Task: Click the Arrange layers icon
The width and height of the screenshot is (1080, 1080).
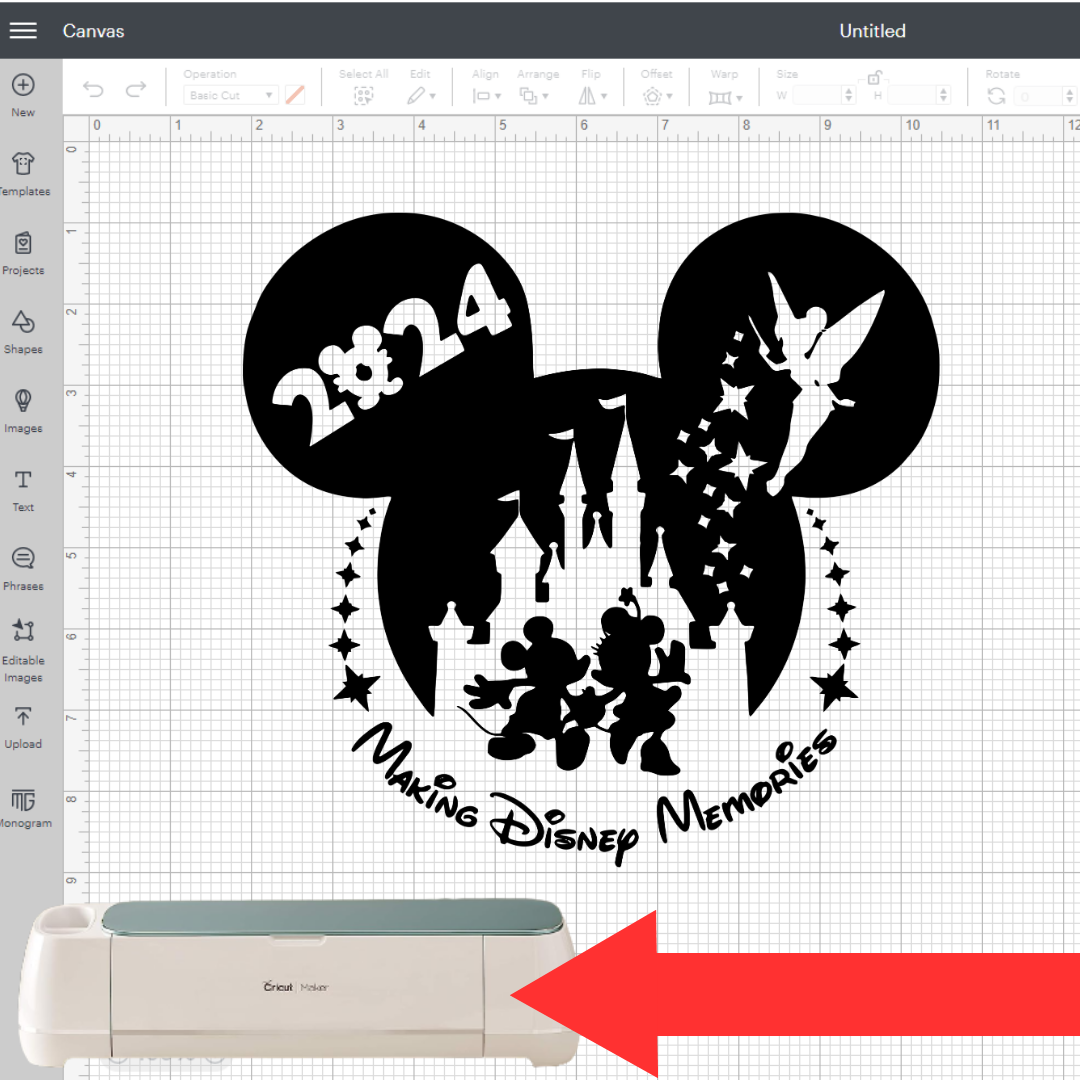Action: point(528,96)
